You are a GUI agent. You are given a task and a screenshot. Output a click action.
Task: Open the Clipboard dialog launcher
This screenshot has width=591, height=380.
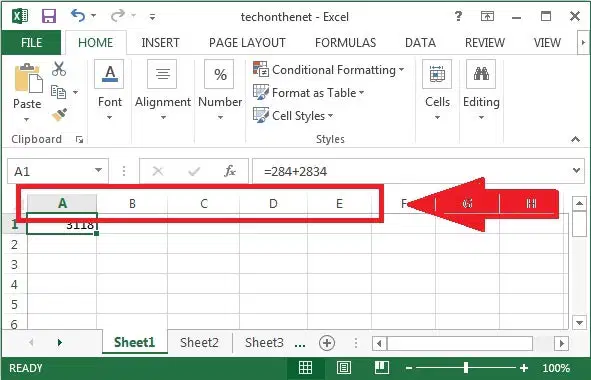tap(79, 140)
